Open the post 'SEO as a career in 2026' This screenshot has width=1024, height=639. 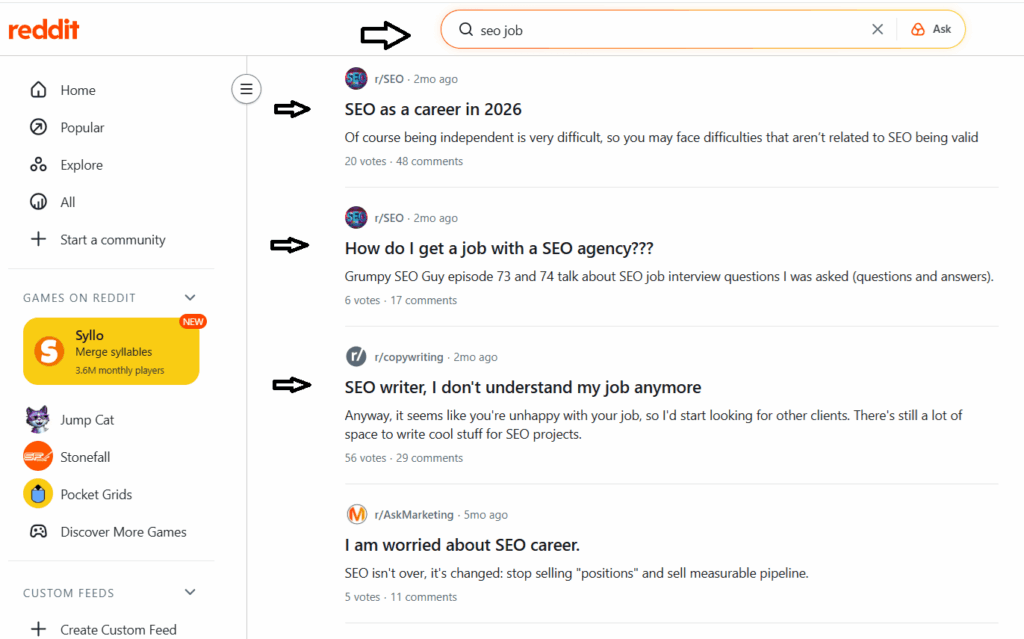click(x=433, y=109)
